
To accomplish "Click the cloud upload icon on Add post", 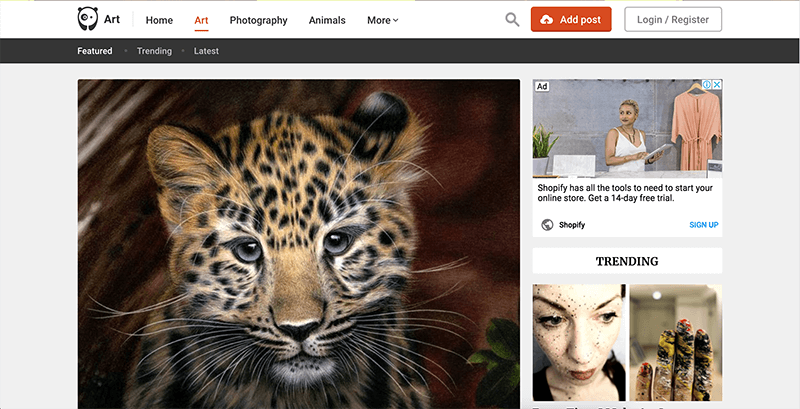I will [546, 19].
